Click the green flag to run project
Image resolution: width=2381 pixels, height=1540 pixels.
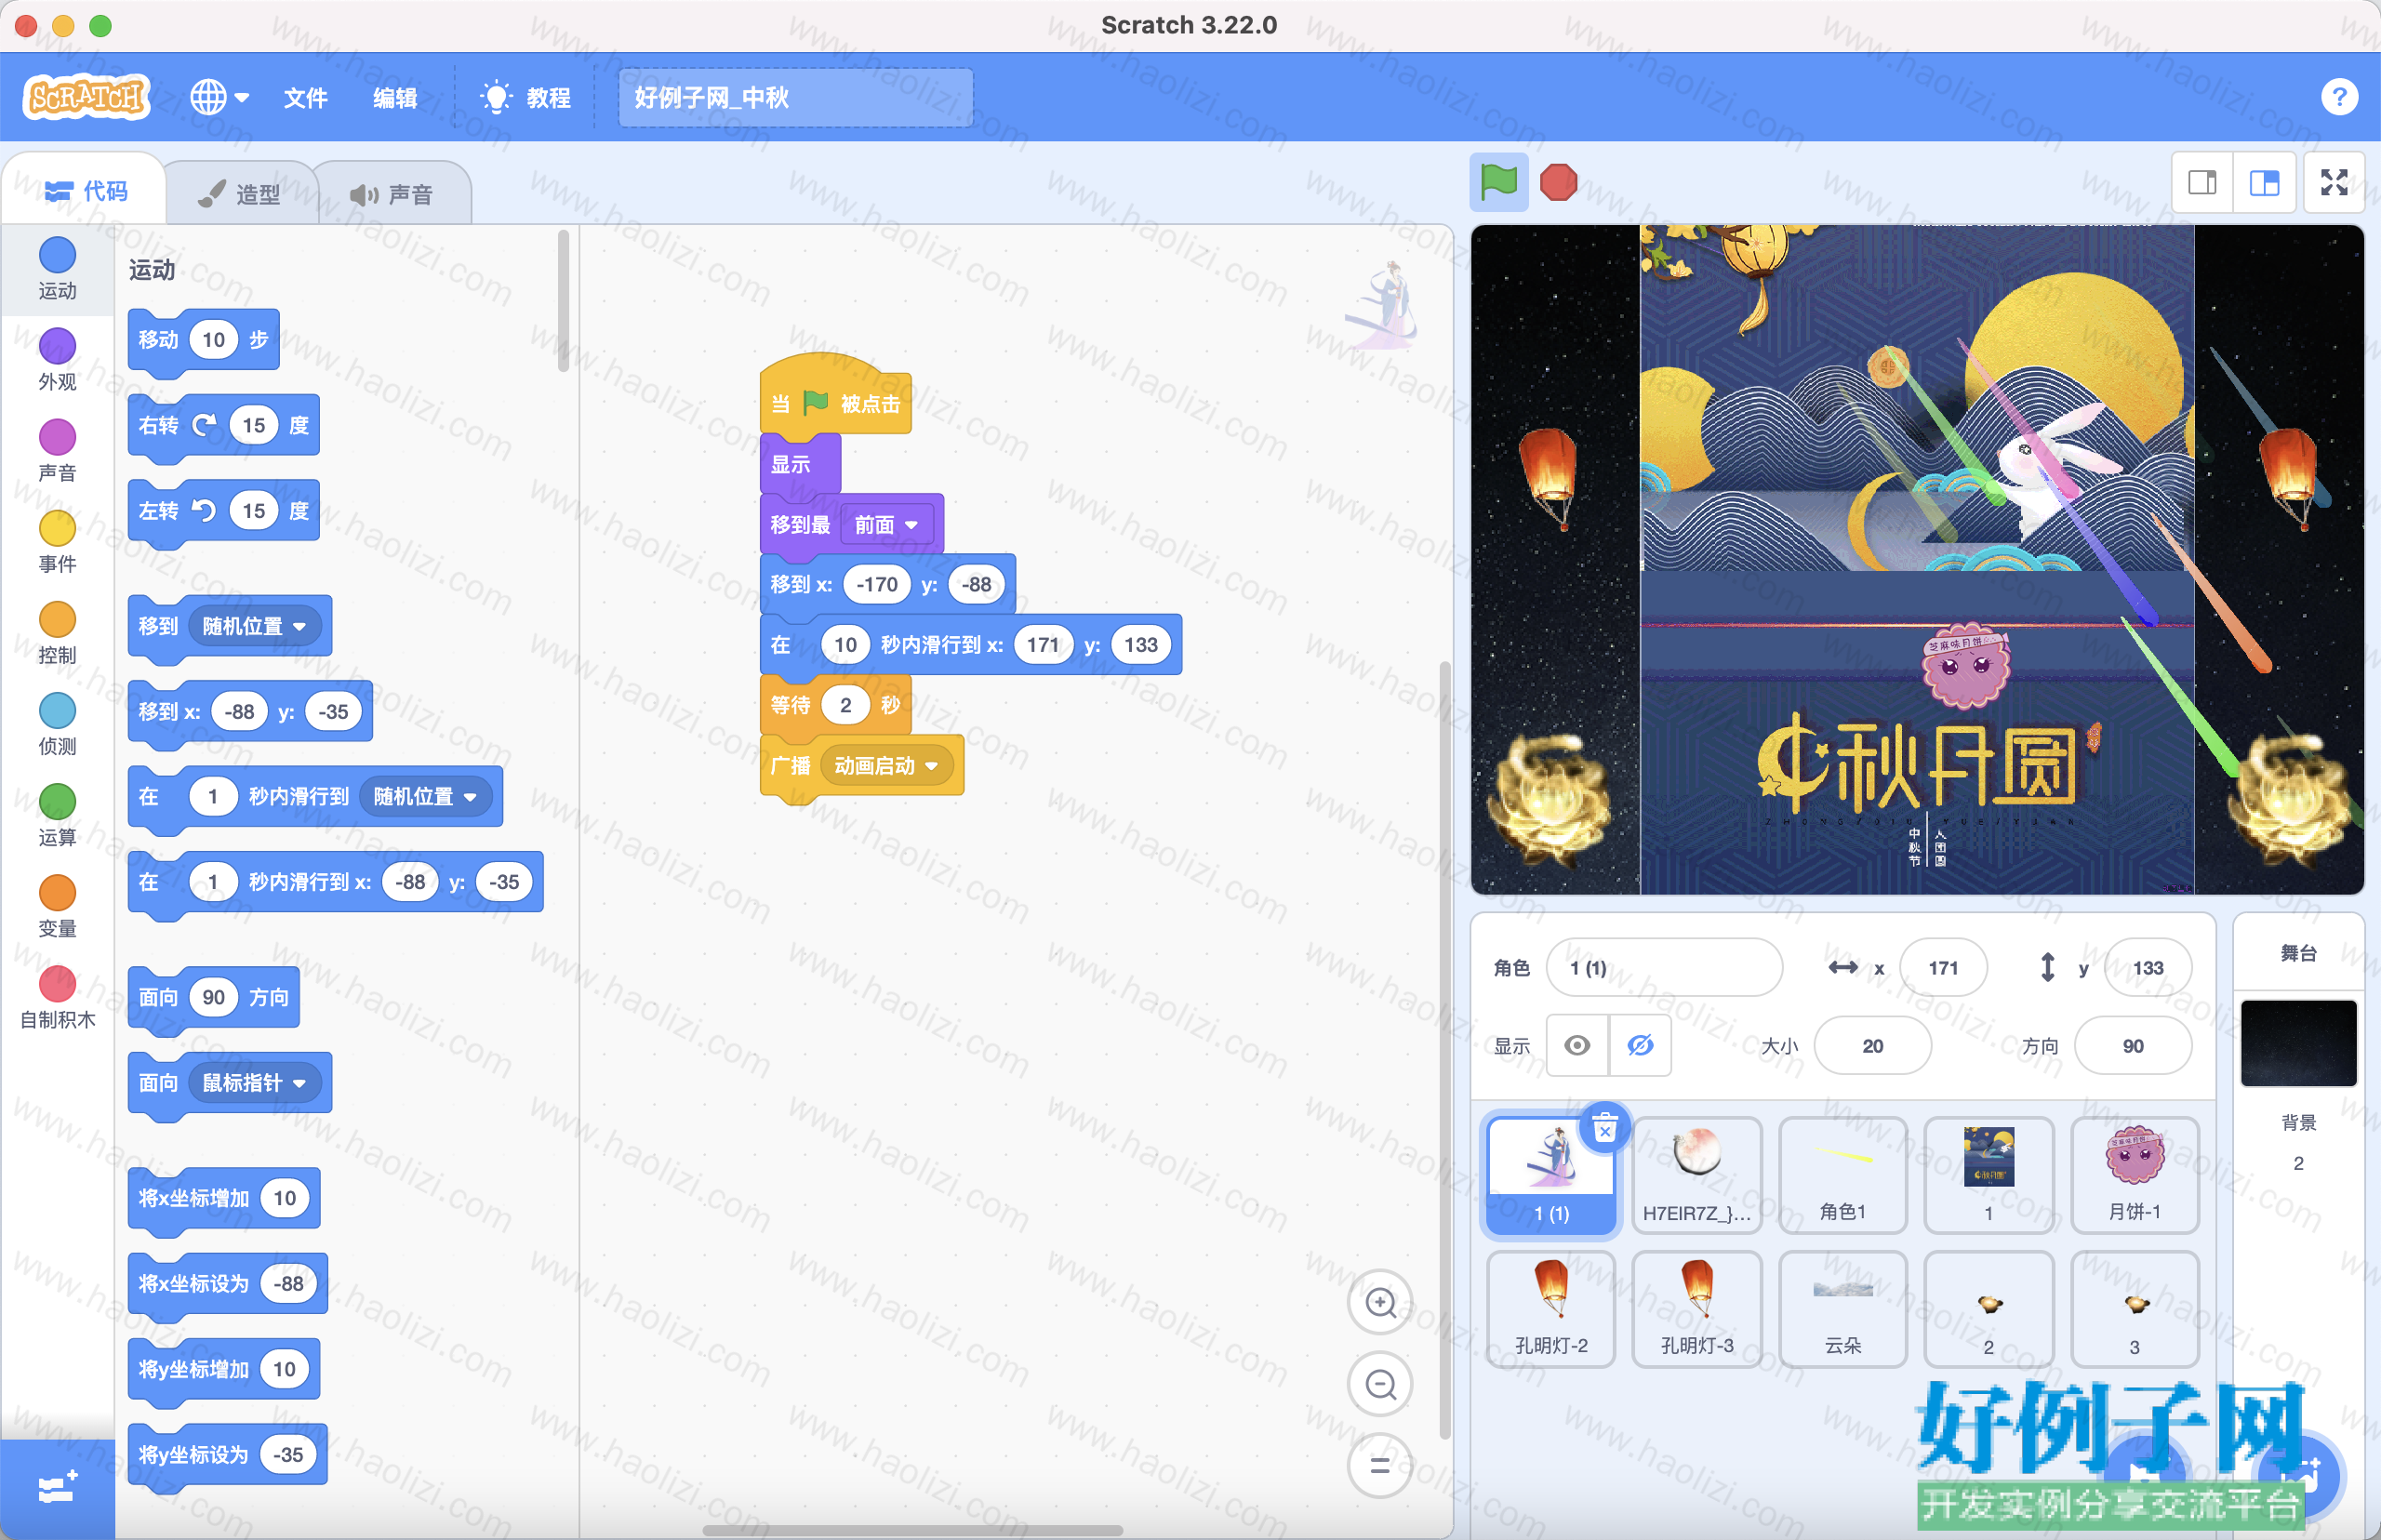pyautogui.click(x=1498, y=182)
